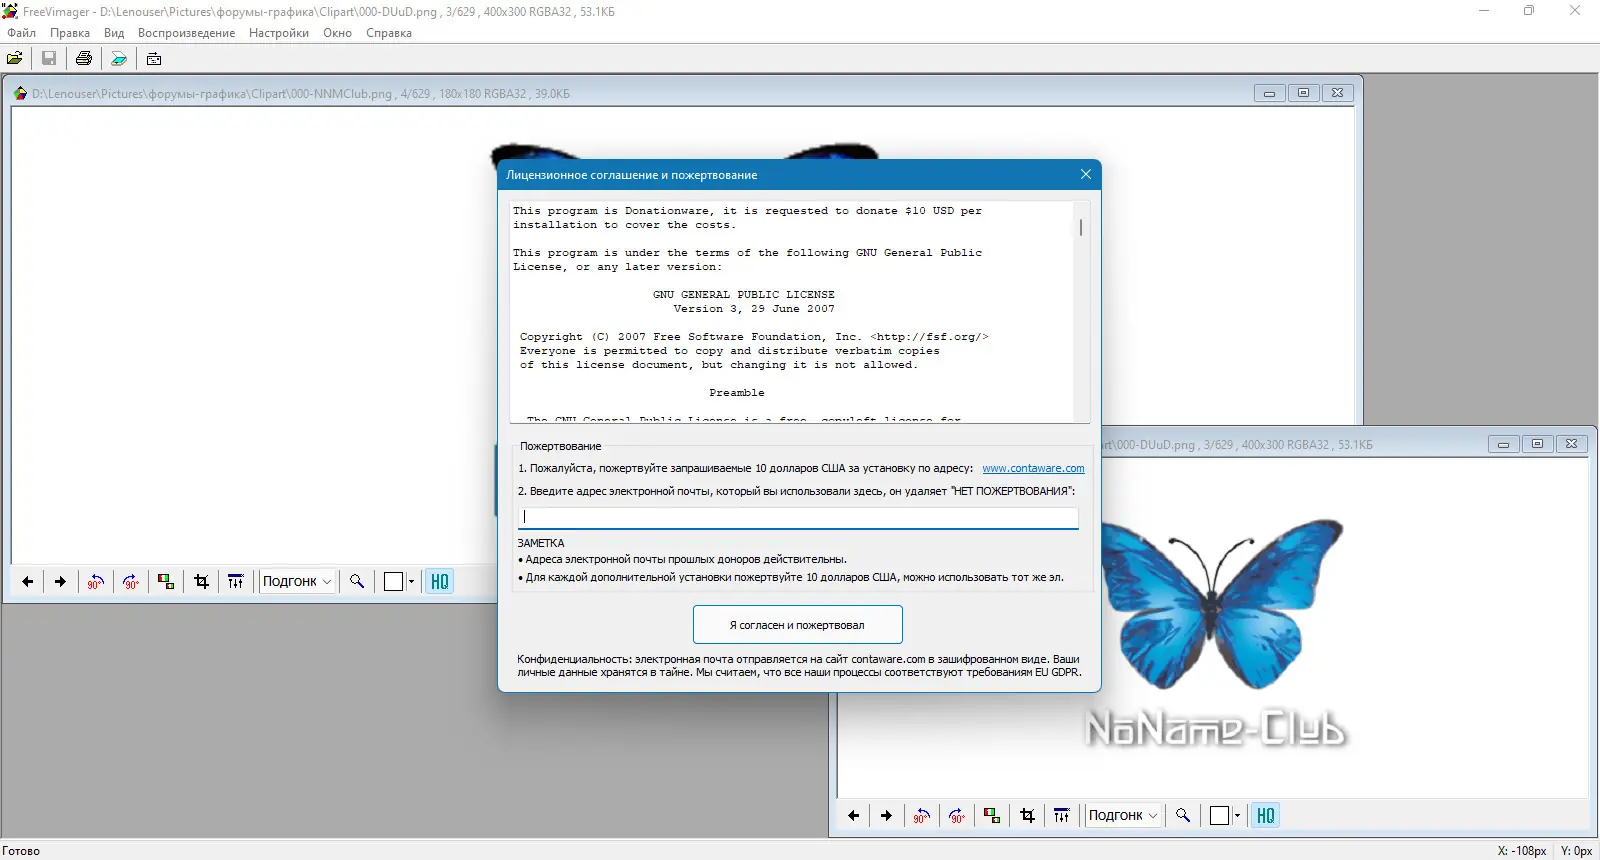
Task: Minimize the FreeVimager main window
Action: (x=1484, y=11)
